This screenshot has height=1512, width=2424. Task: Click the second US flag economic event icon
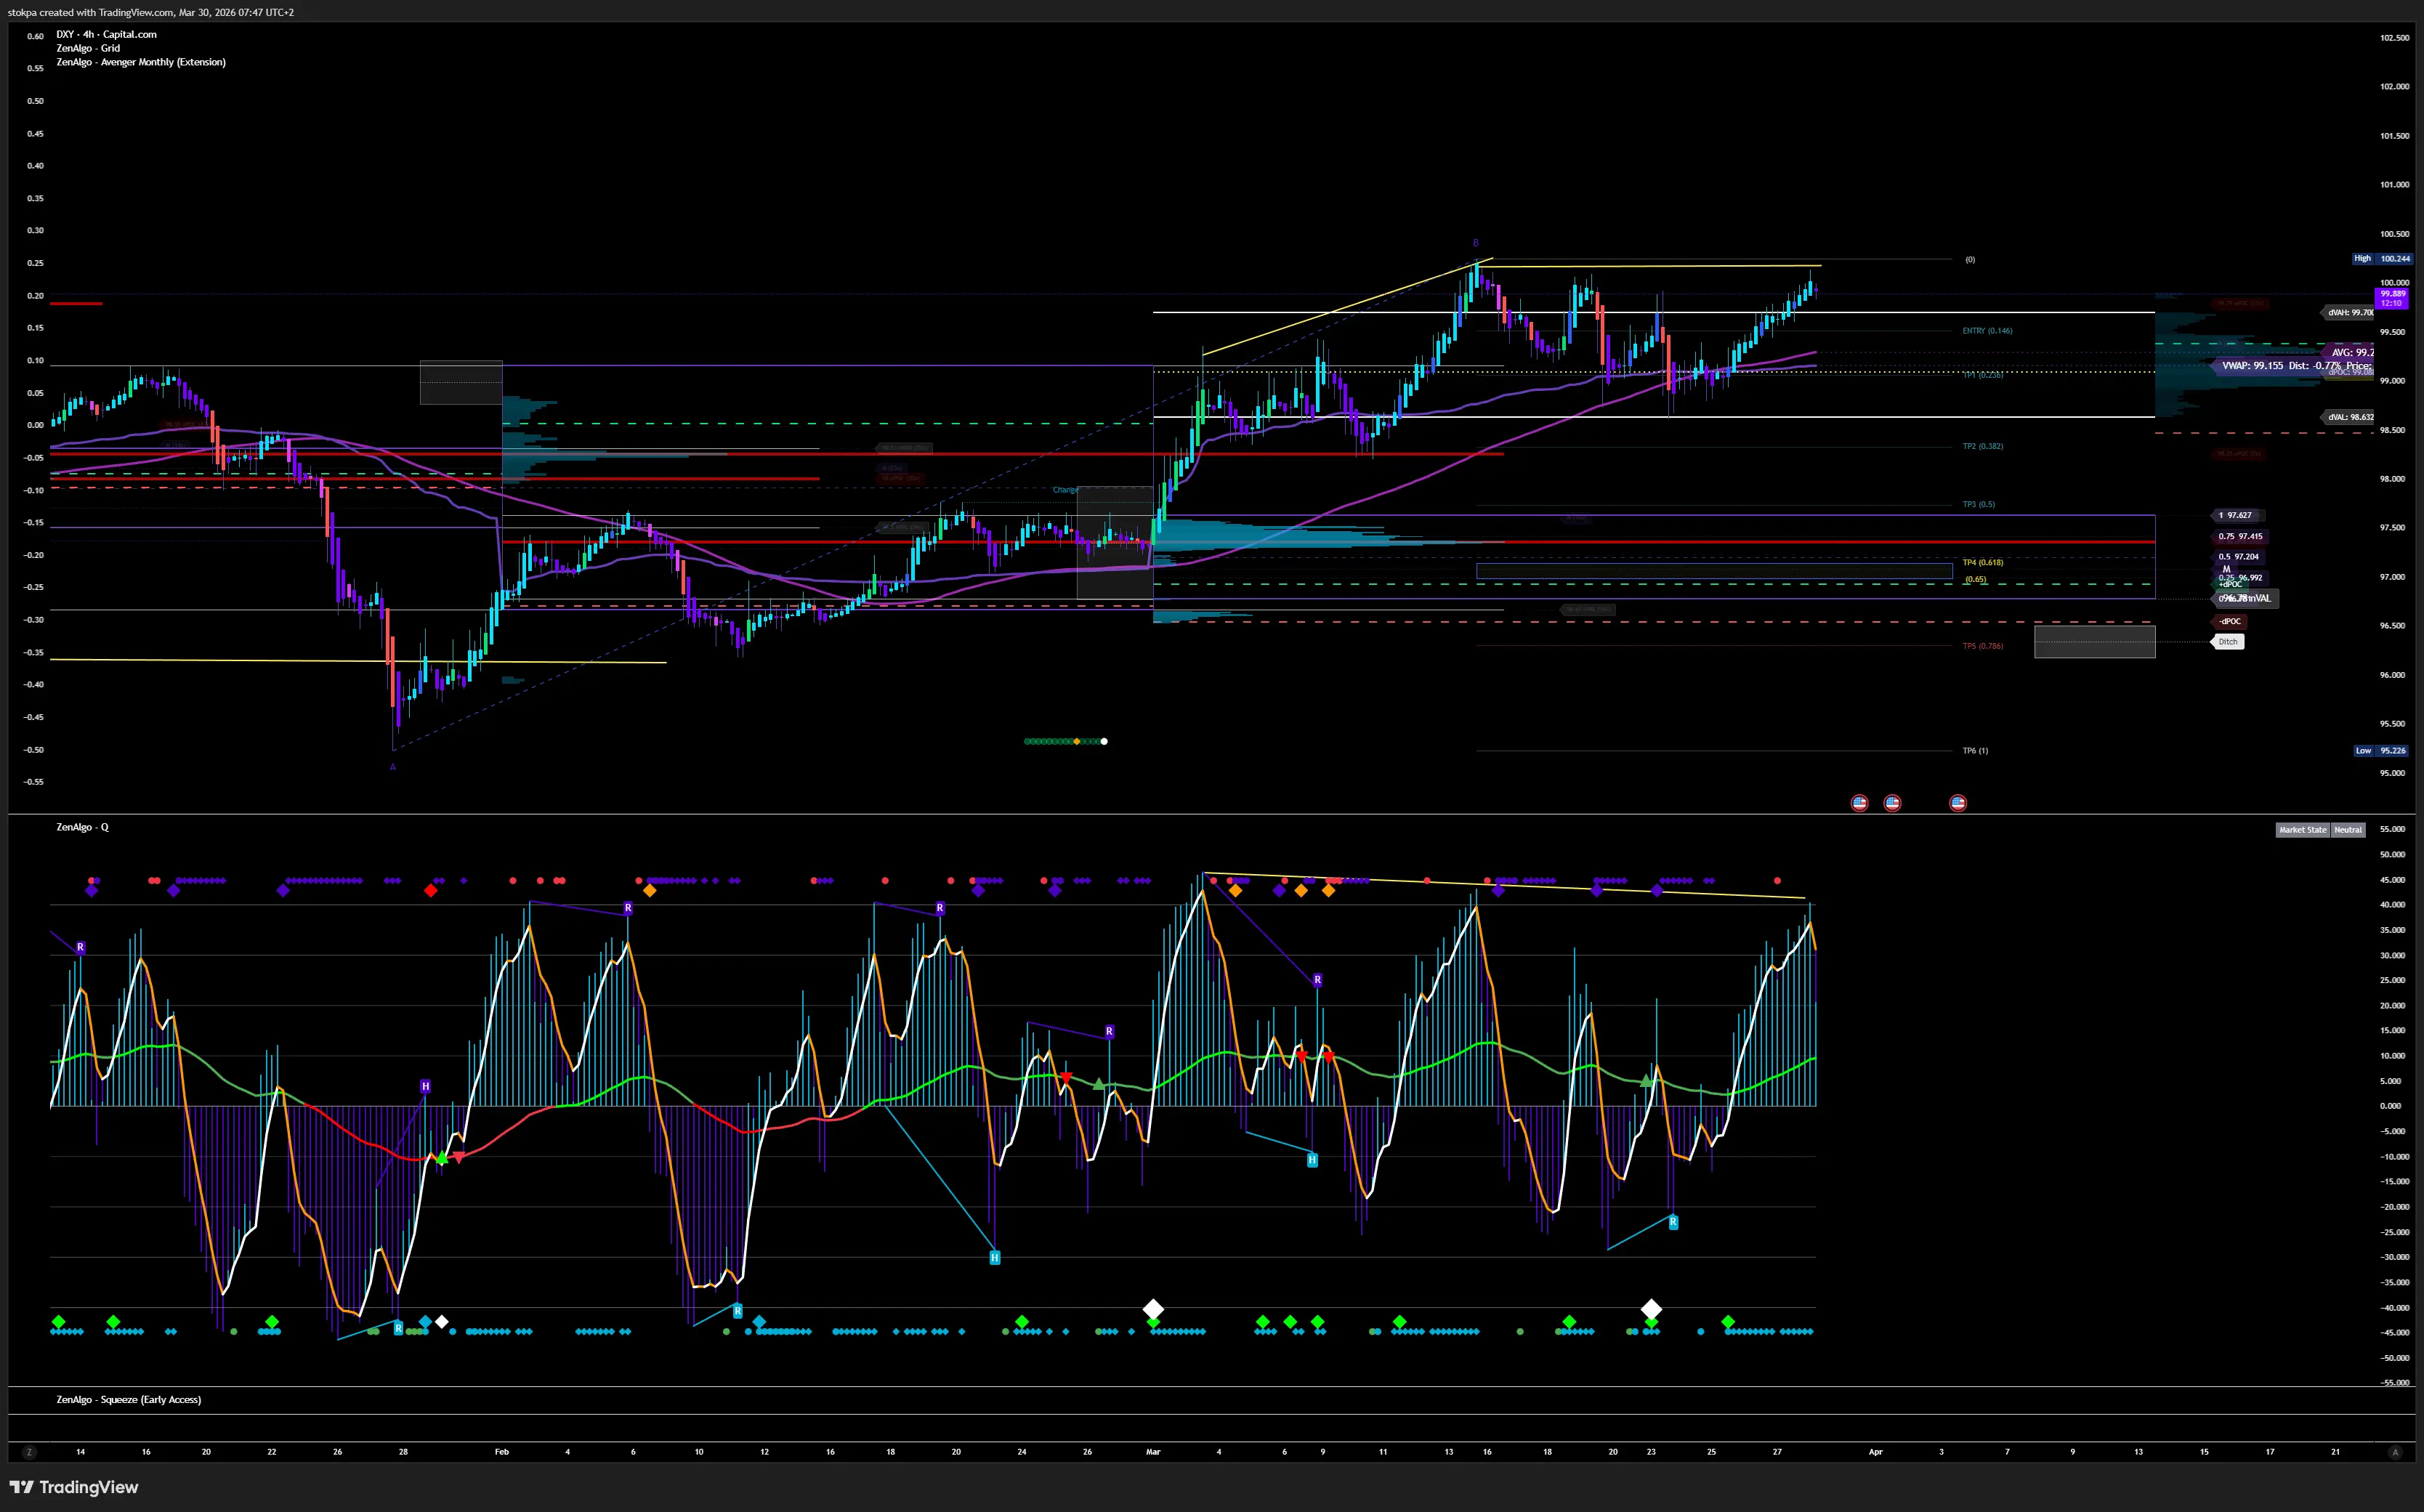[x=1892, y=803]
